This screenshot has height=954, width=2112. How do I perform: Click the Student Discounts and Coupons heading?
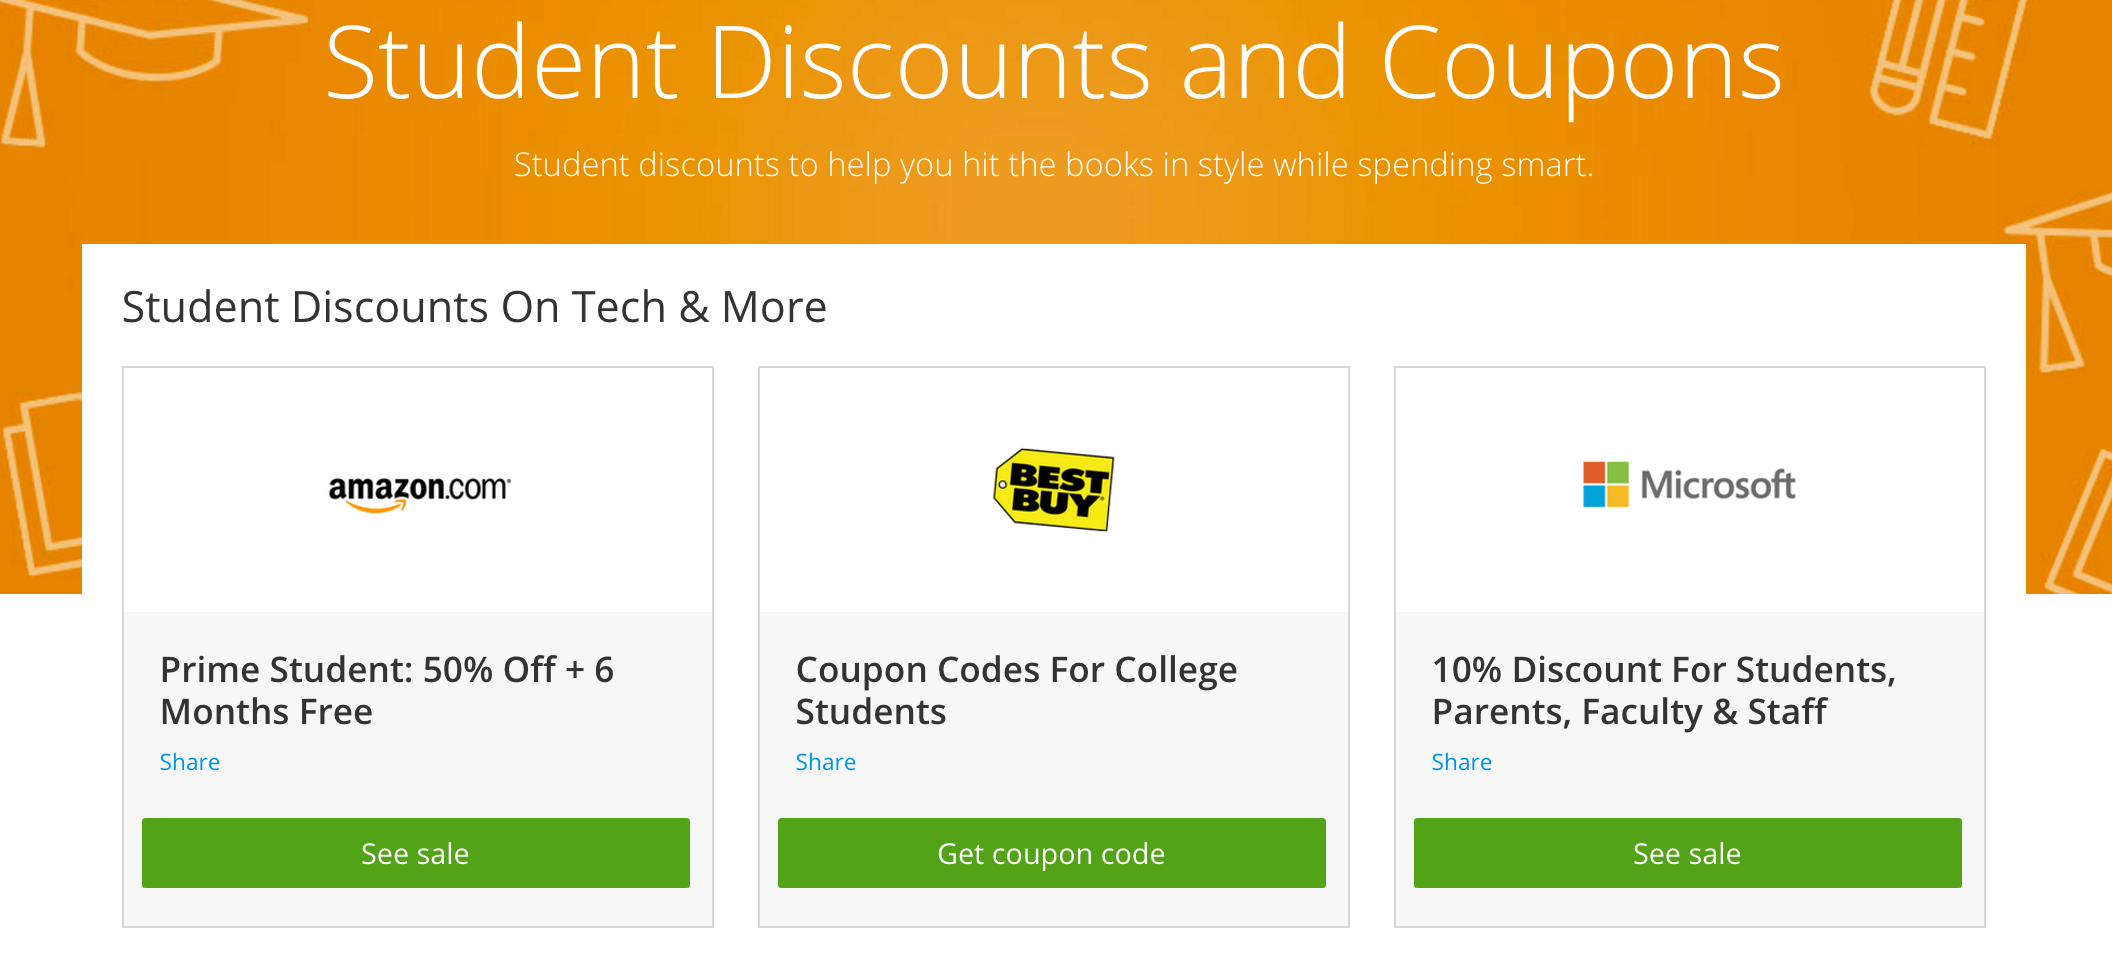point(1054,65)
